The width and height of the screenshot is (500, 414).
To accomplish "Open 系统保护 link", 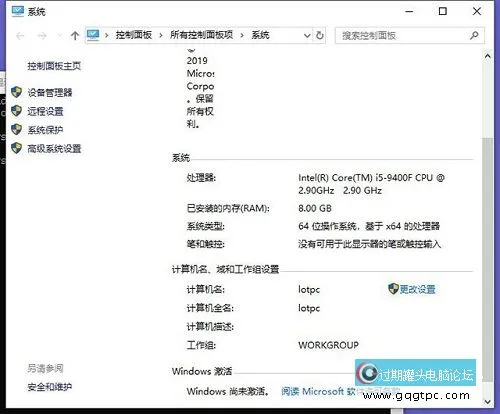I will 45,130.
